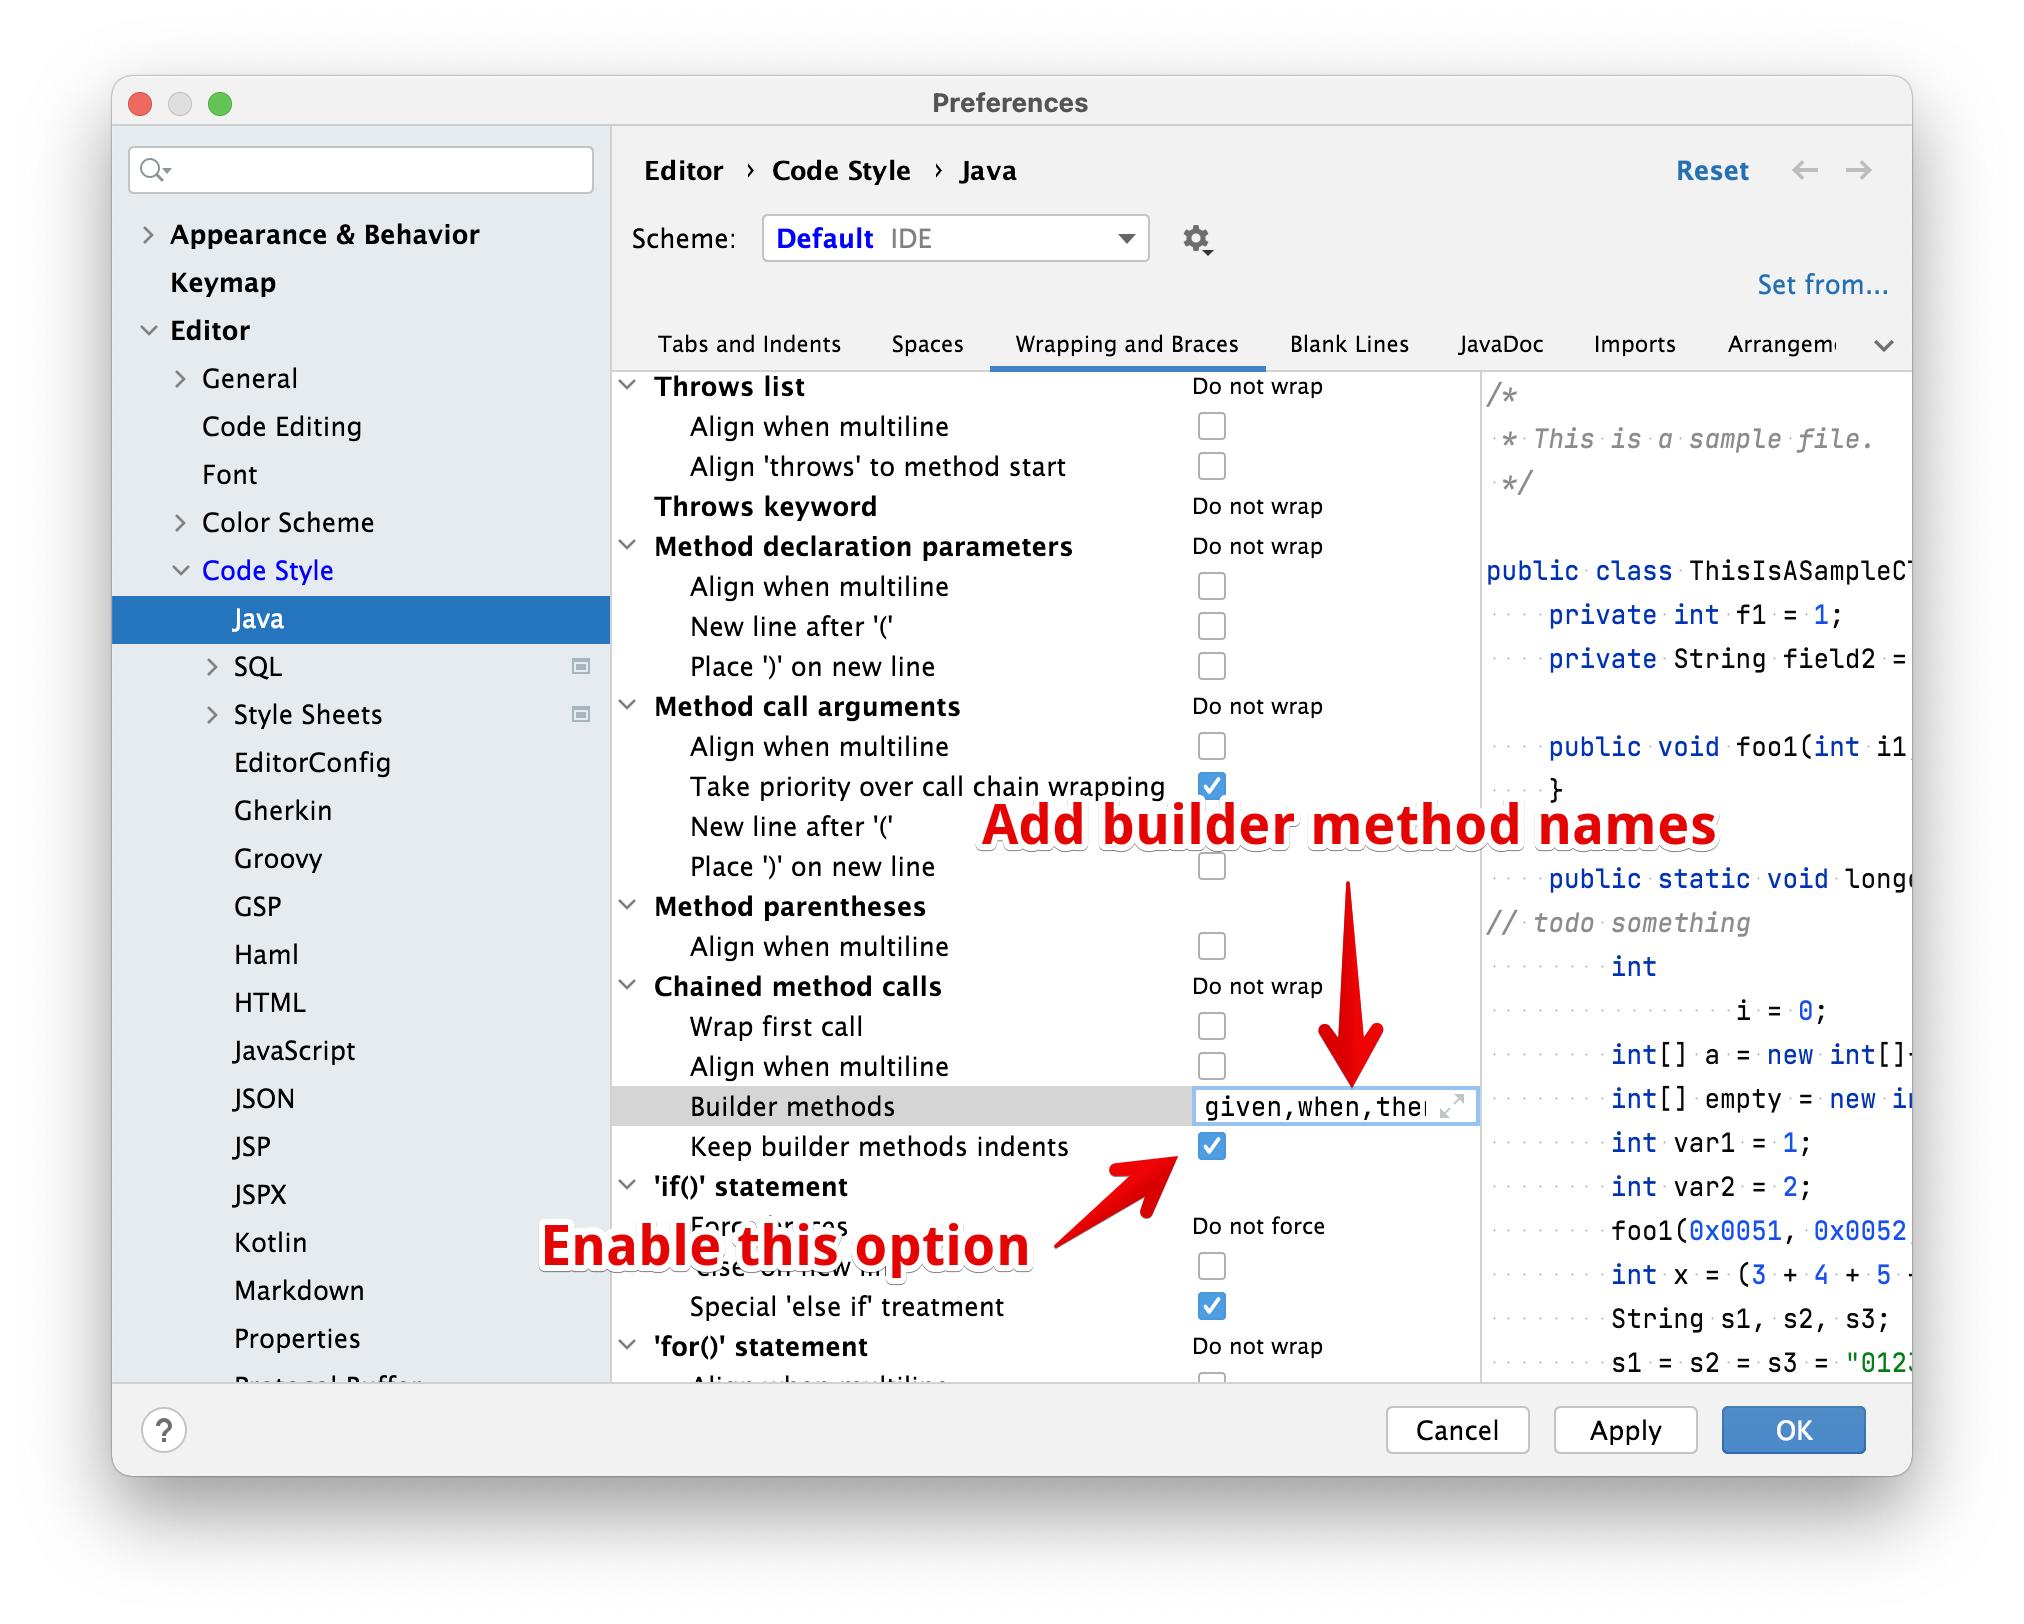Click the help question mark icon
Image resolution: width=2024 pixels, height=1624 pixels.
164,1428
